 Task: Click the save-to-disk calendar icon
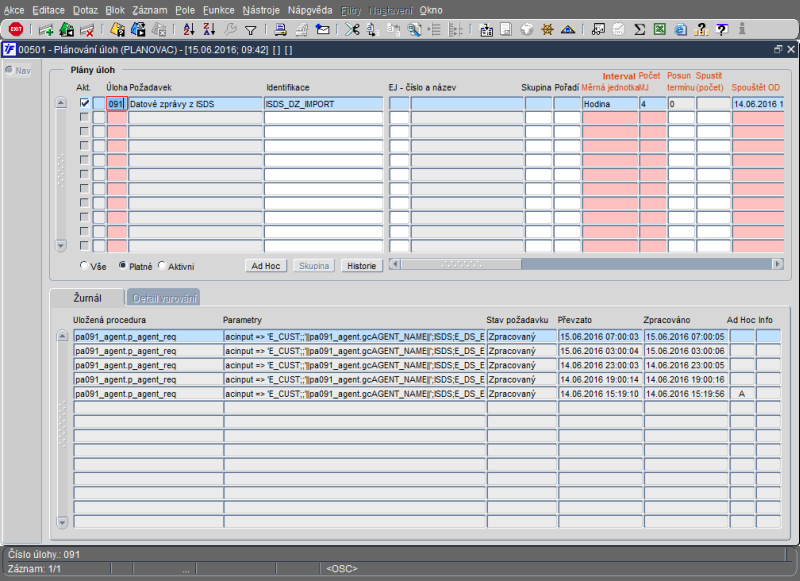[x=486, y=30]
